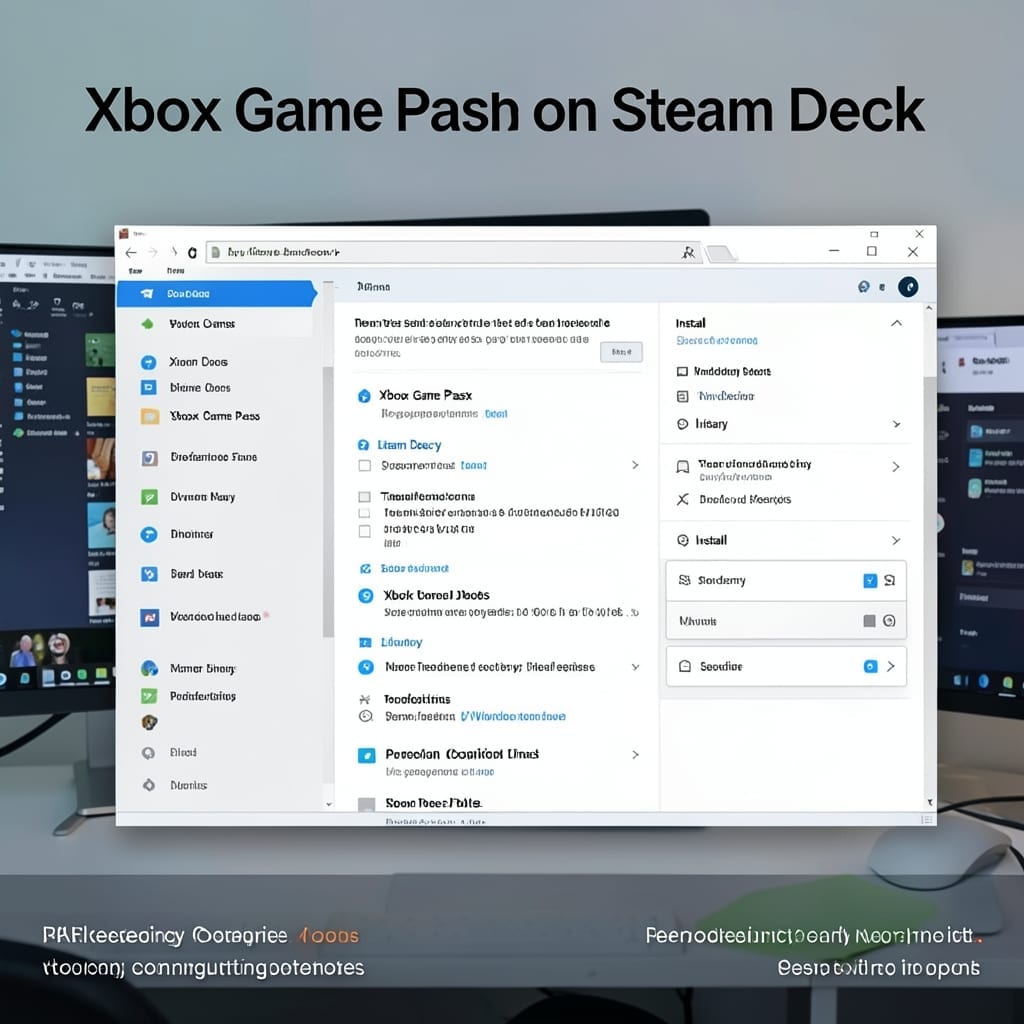Screen dimensions: 1024x1024
Task: Click the address bar URL field
Action: (x=453, y=252)
